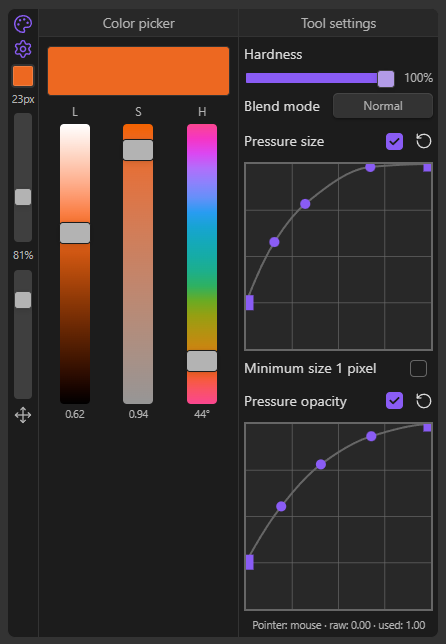Click the Hardness label
The width and height of the screenshot is (446, 644).
pyautogui.click(x=273, y=55)
